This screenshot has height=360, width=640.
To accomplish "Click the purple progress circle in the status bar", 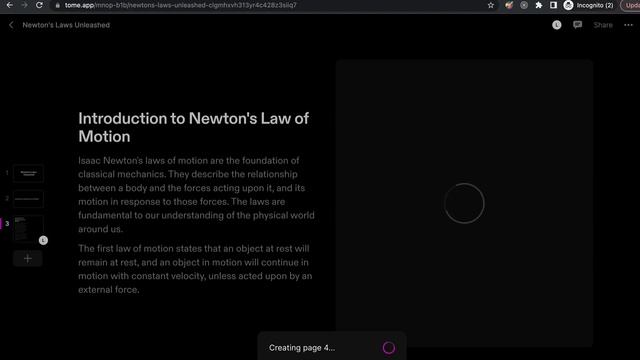I will pos(389,348).
